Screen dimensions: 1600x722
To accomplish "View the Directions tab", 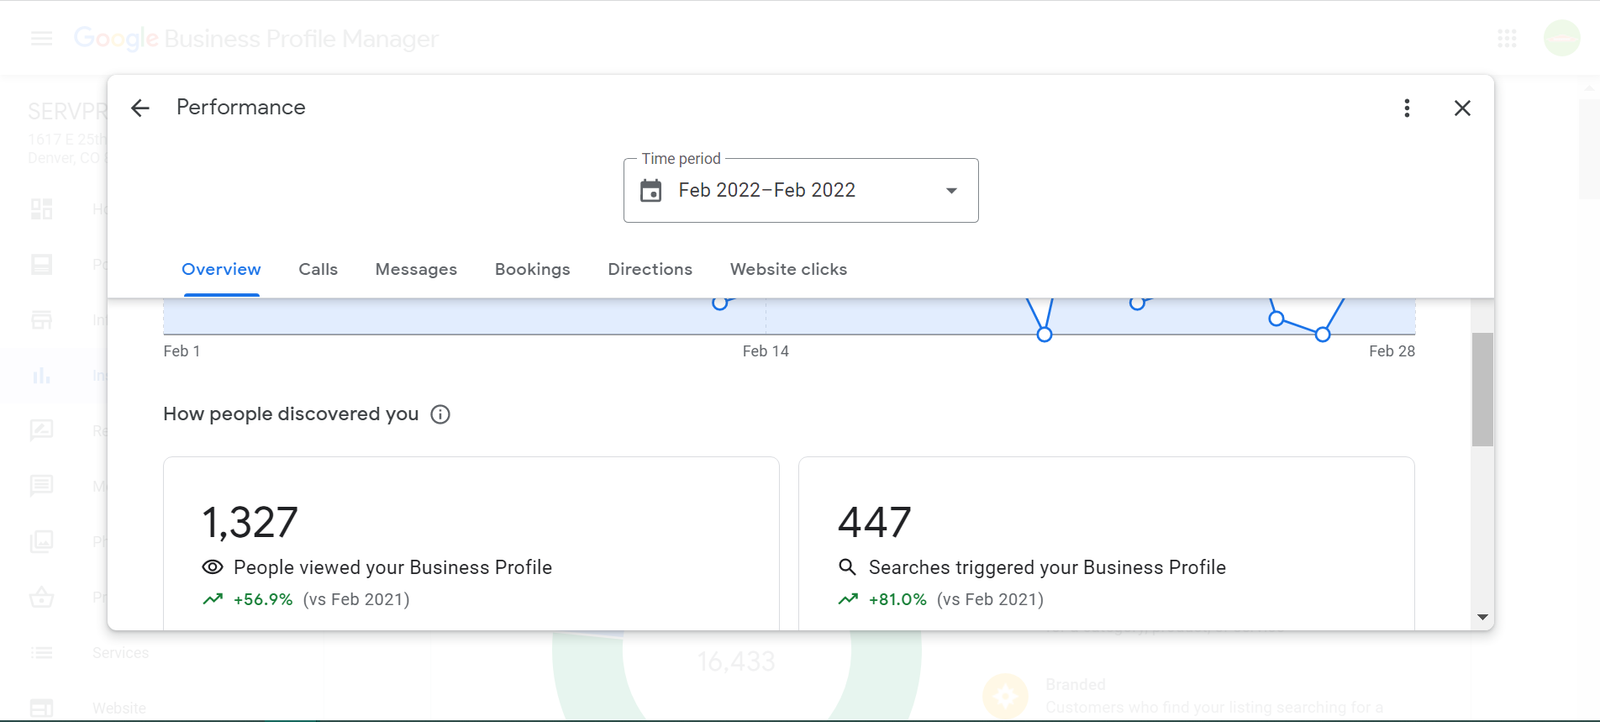I will click(650, 269).
